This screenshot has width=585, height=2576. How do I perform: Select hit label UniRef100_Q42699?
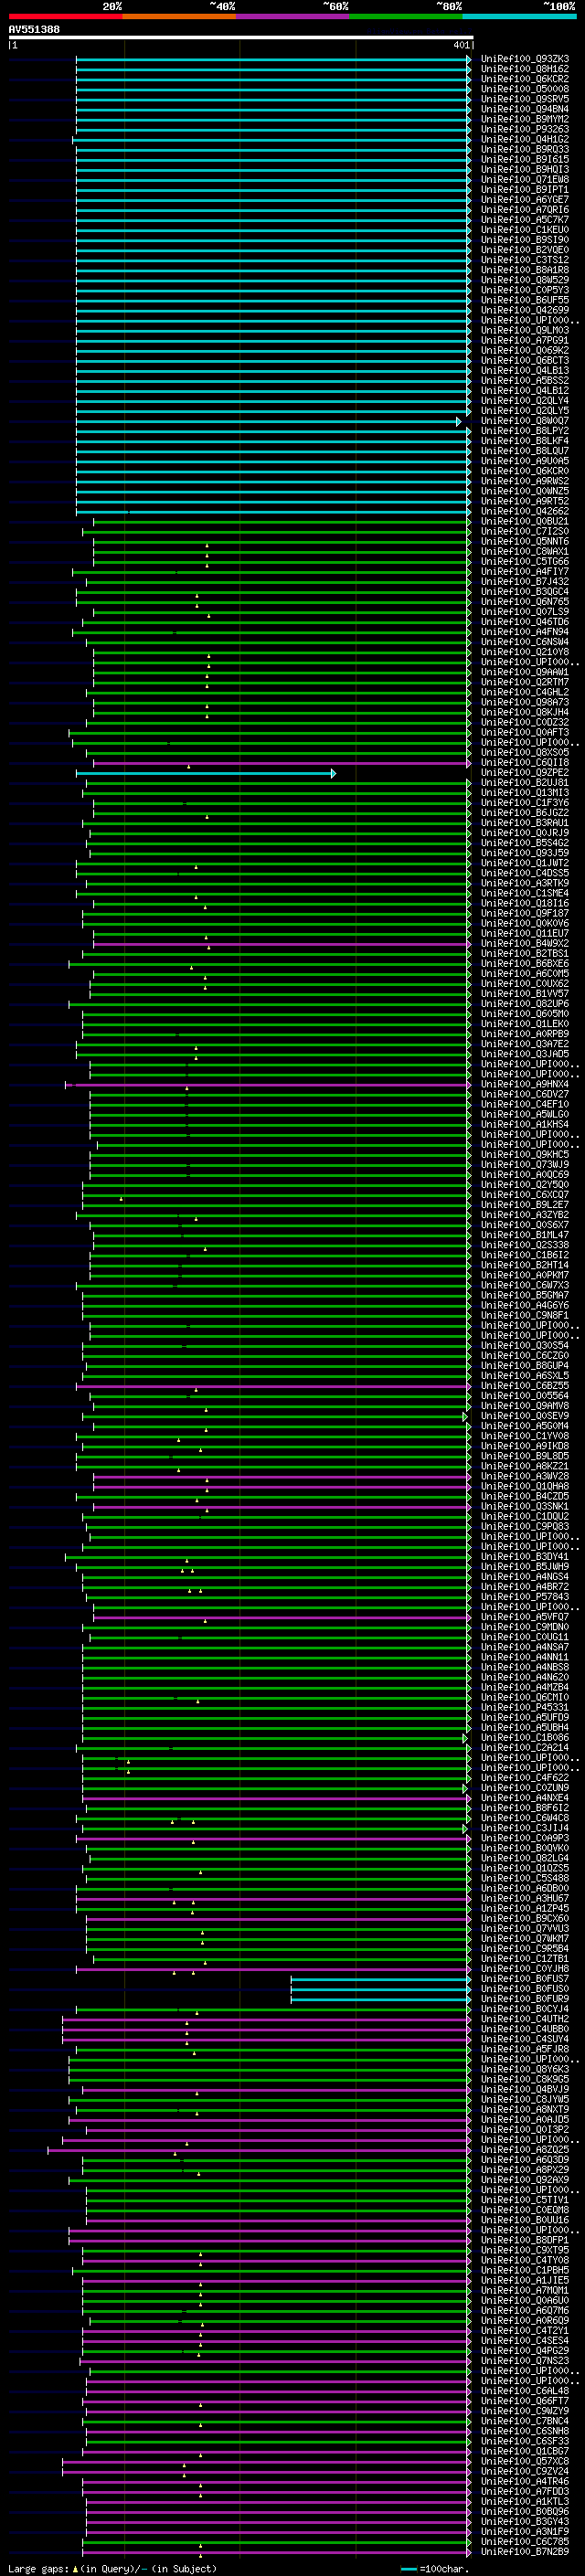(x=525, y=310)
